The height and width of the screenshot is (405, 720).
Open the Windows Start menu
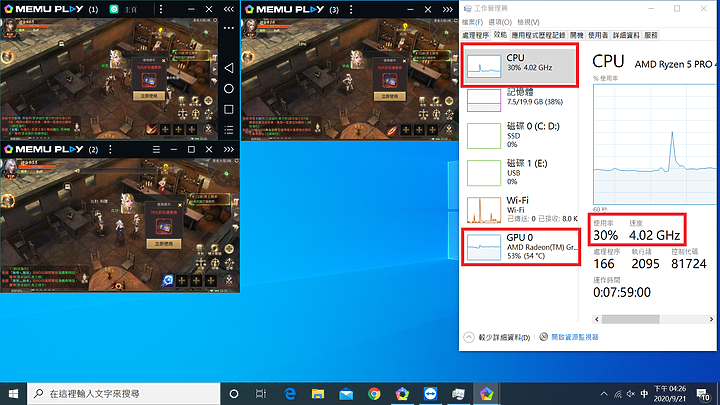tap(13, 394)
